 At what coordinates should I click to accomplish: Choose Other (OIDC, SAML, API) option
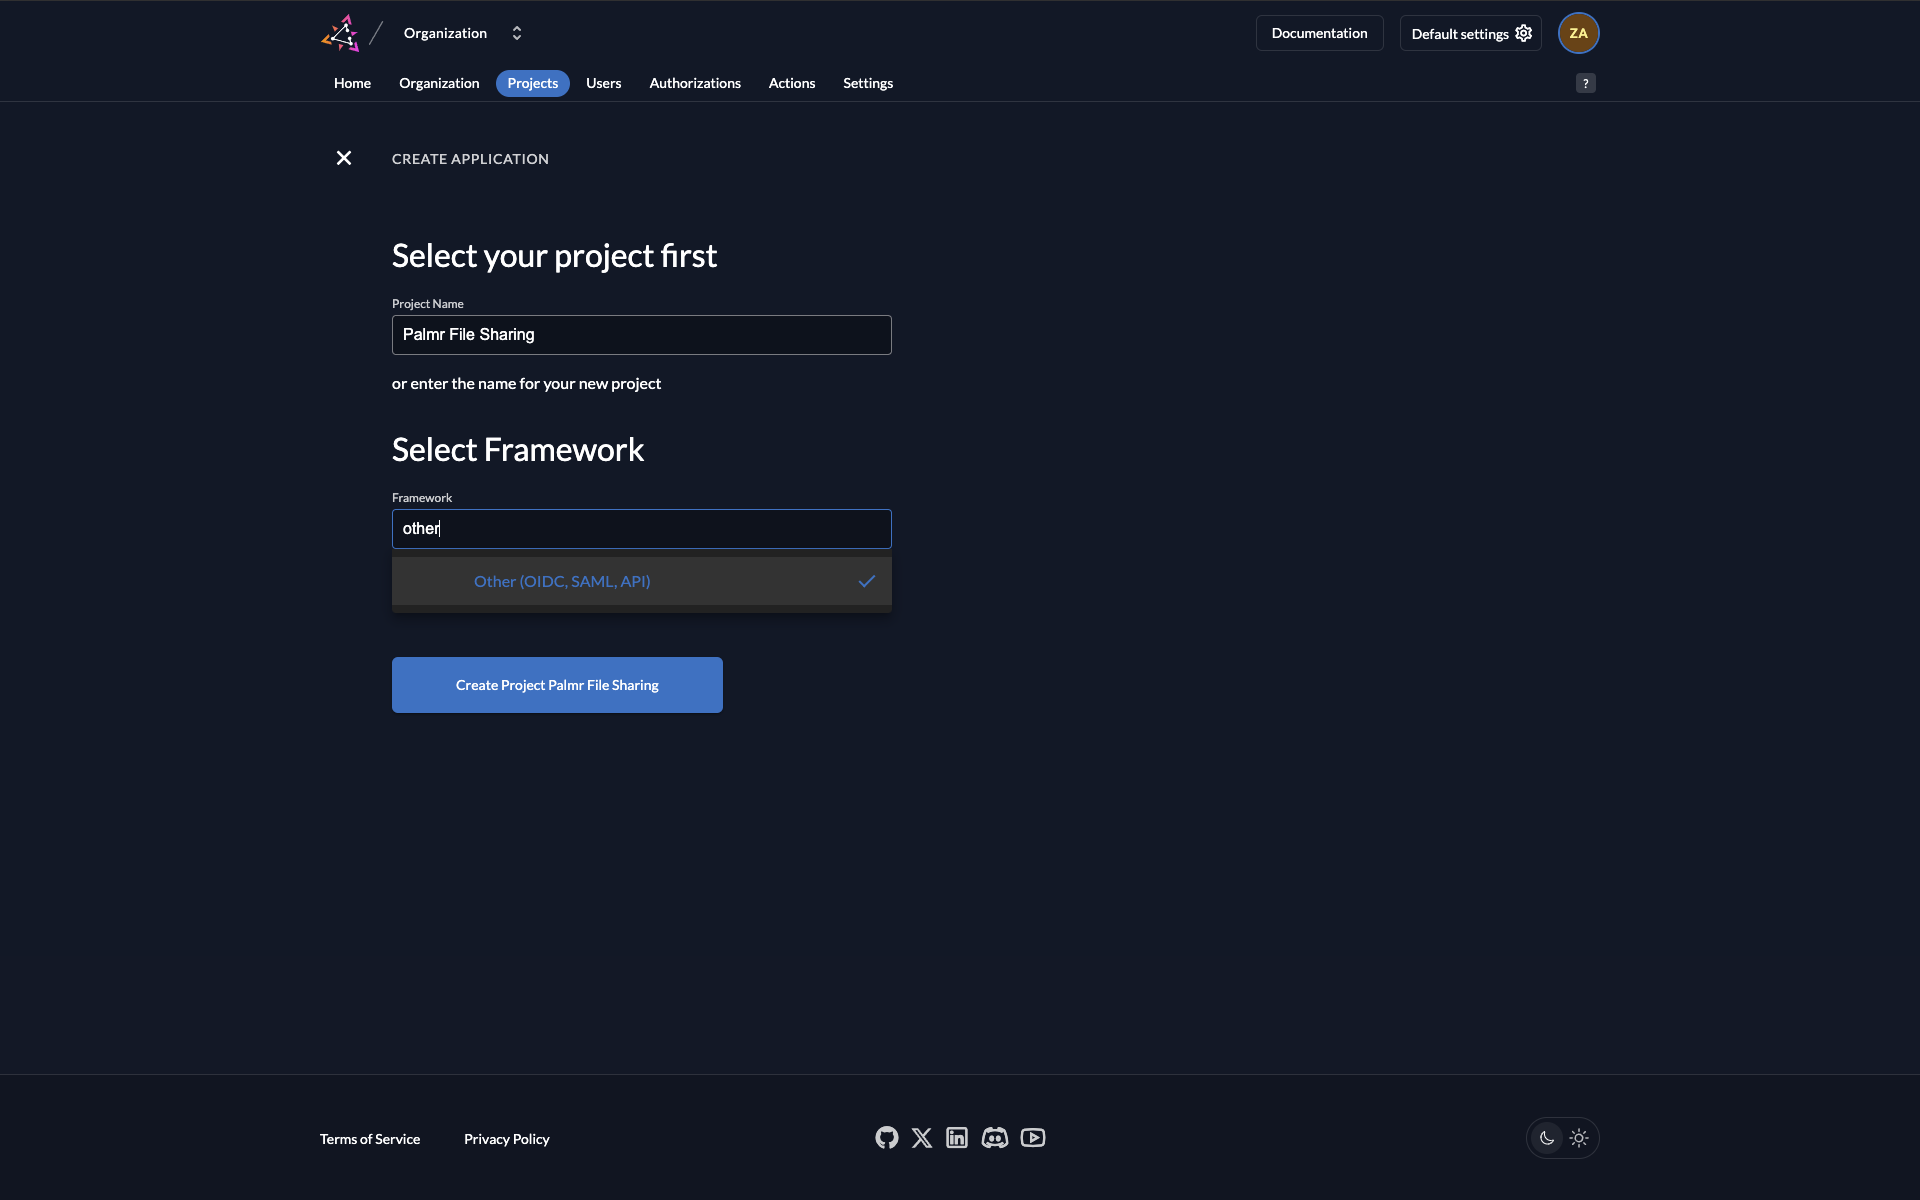641,581
